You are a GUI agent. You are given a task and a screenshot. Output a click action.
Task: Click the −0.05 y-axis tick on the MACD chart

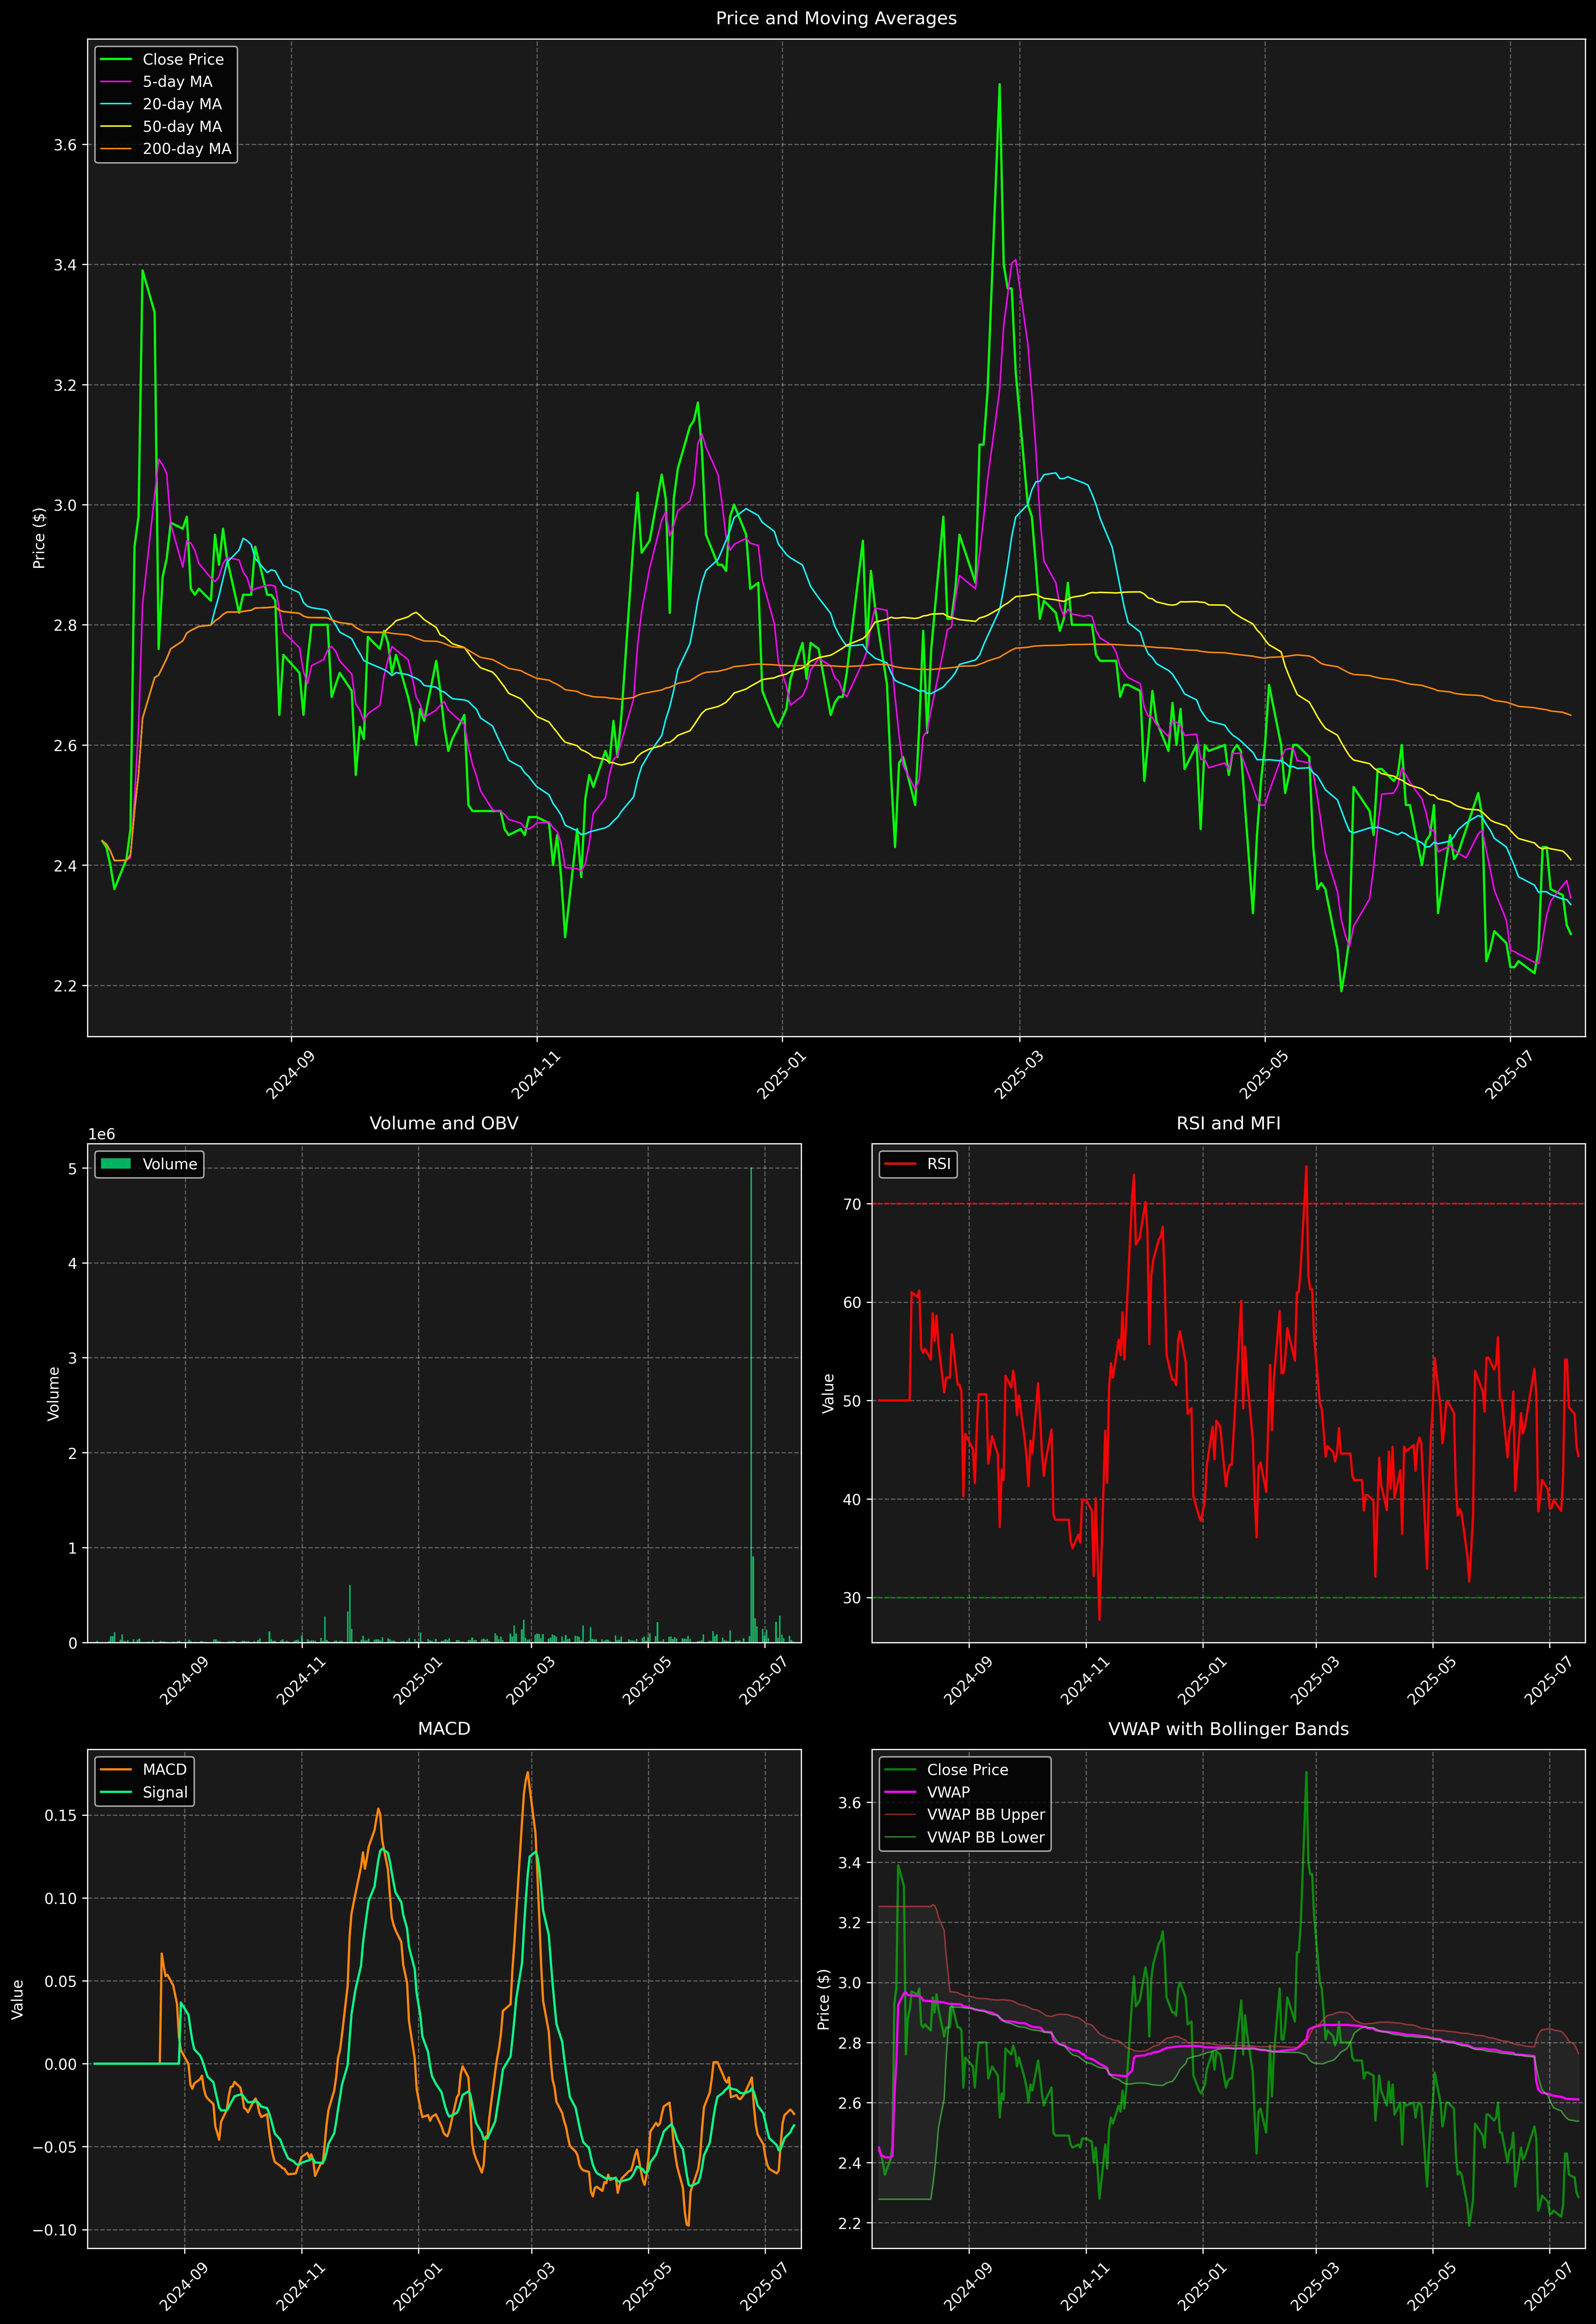pyautogui.click(x=55, y=2147)
